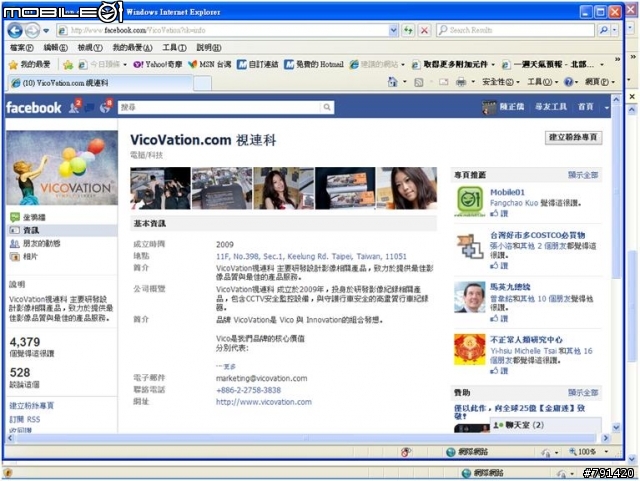Open the favorites star icon
The height and width of the screenshot is (481, 640).
tap(13, 65)
